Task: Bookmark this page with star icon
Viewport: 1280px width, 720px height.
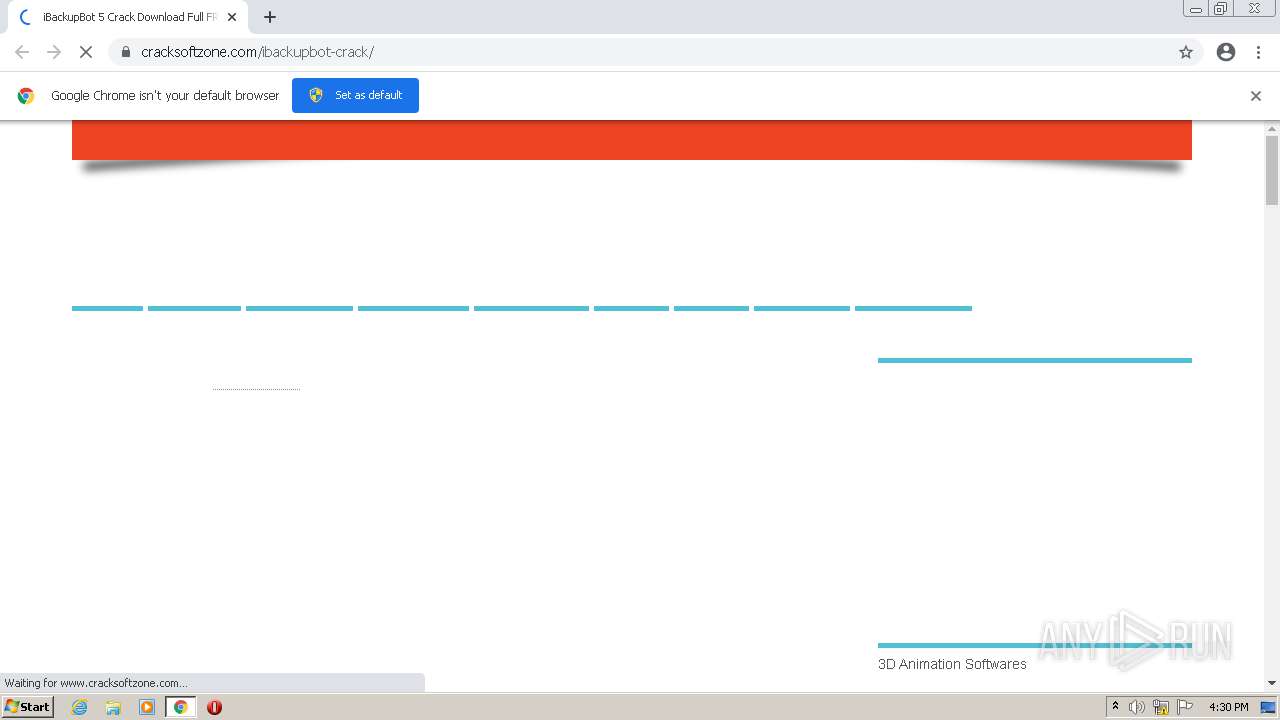Action: pos(1186,52)
